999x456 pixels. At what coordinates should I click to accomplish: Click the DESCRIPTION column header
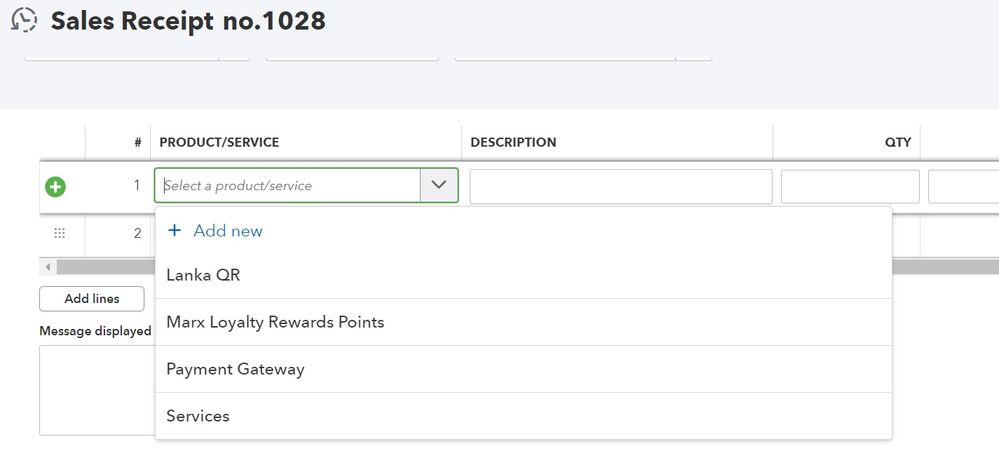click(513, 143)
